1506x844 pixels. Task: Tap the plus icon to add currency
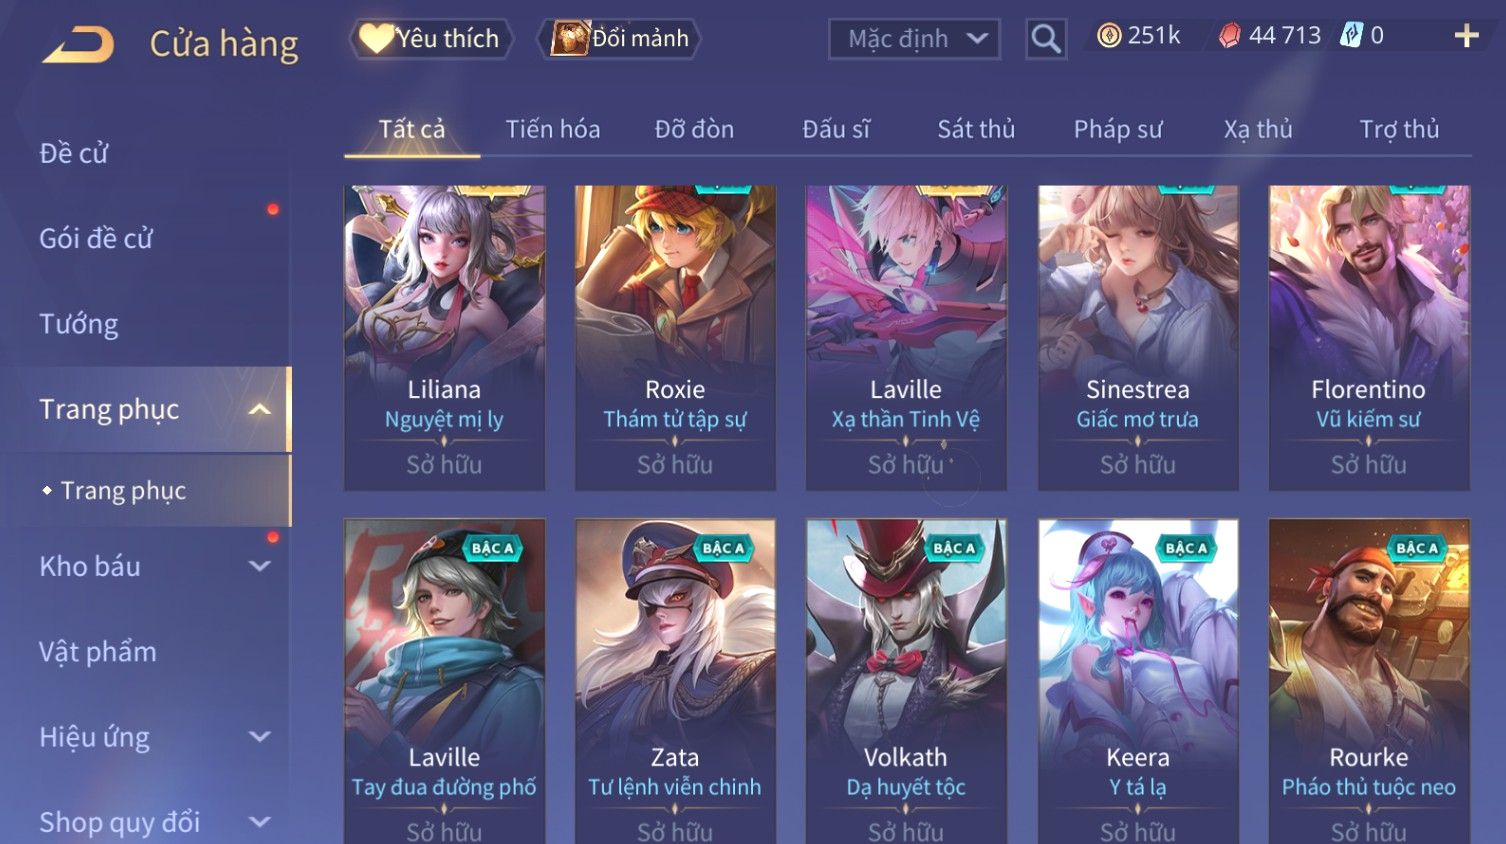click(x=1466, y=36)
